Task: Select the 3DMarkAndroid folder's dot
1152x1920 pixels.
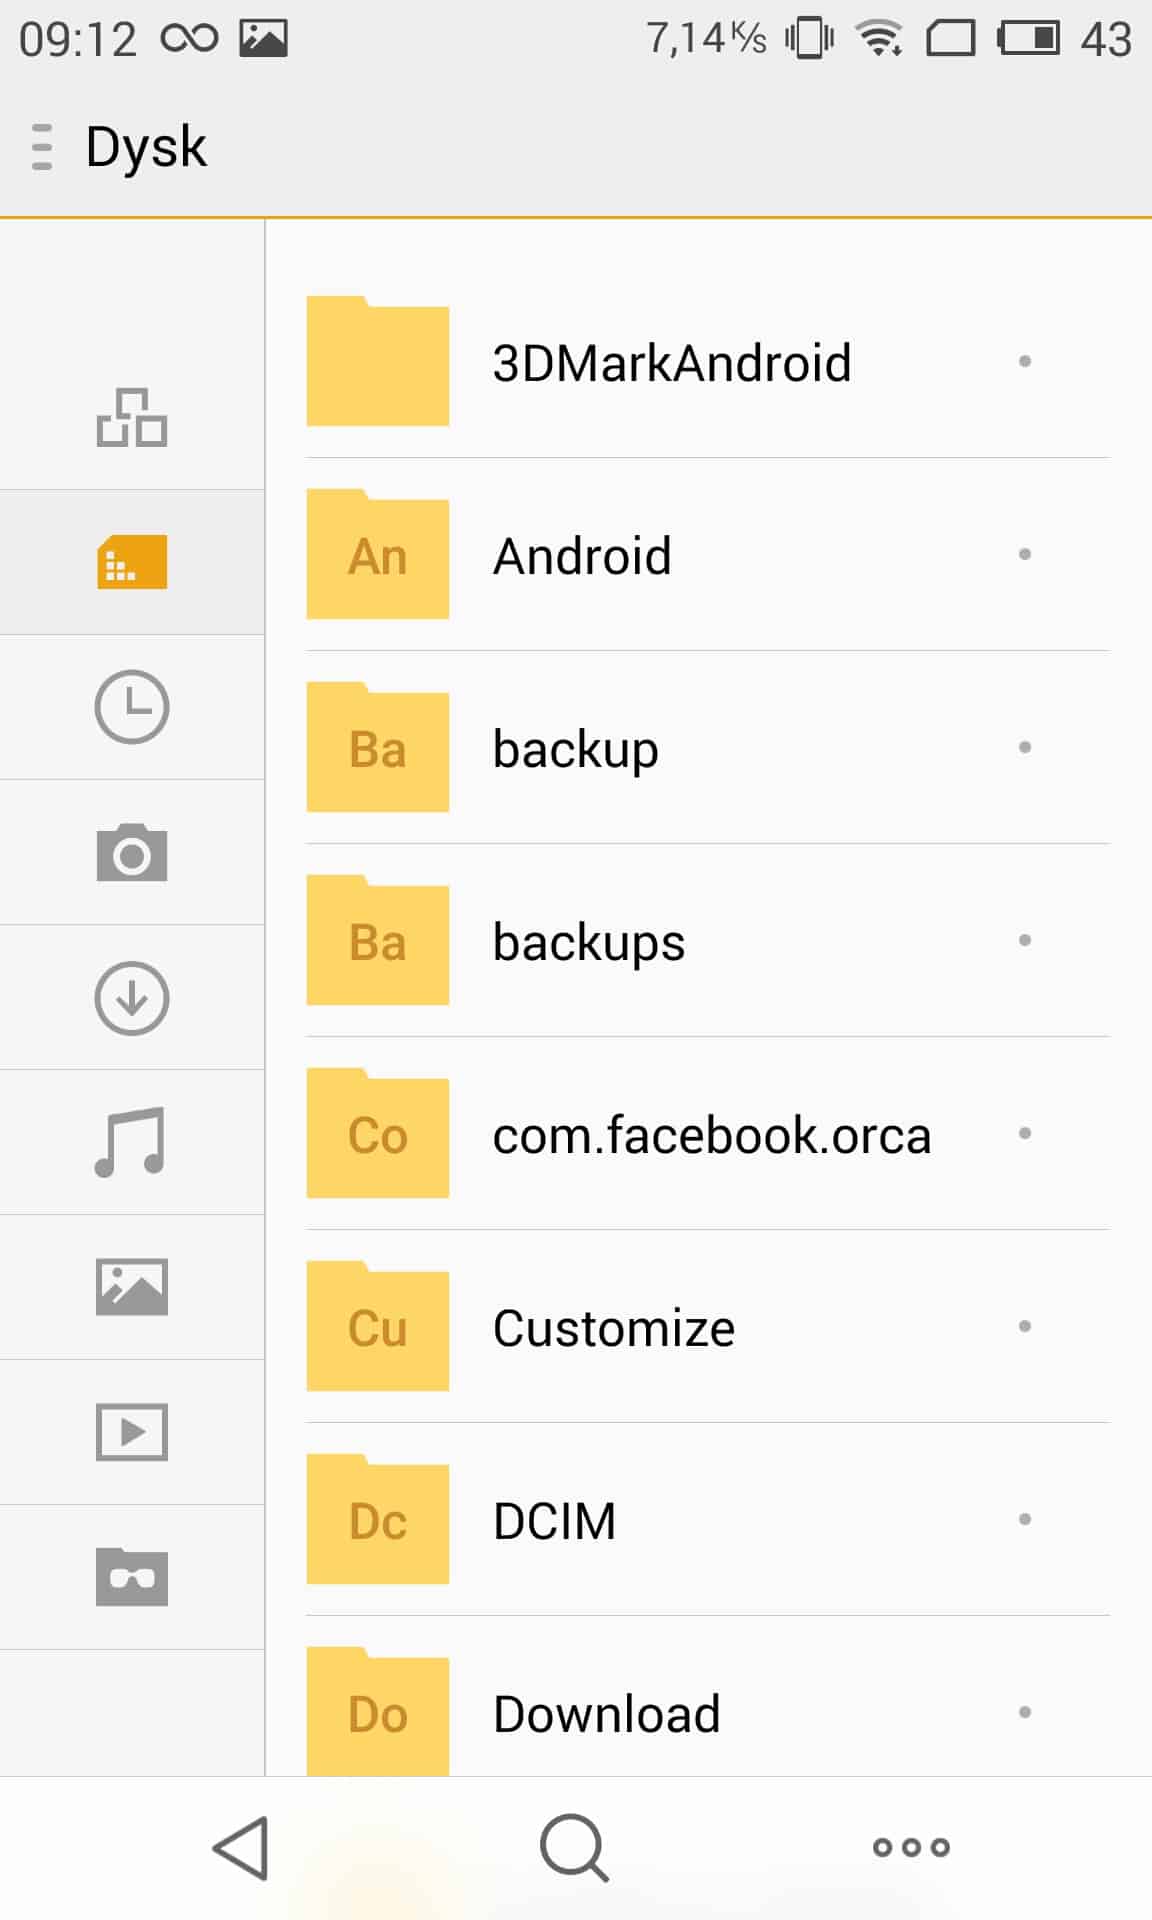Action: pyautogui.click(x=1024, y=361)
